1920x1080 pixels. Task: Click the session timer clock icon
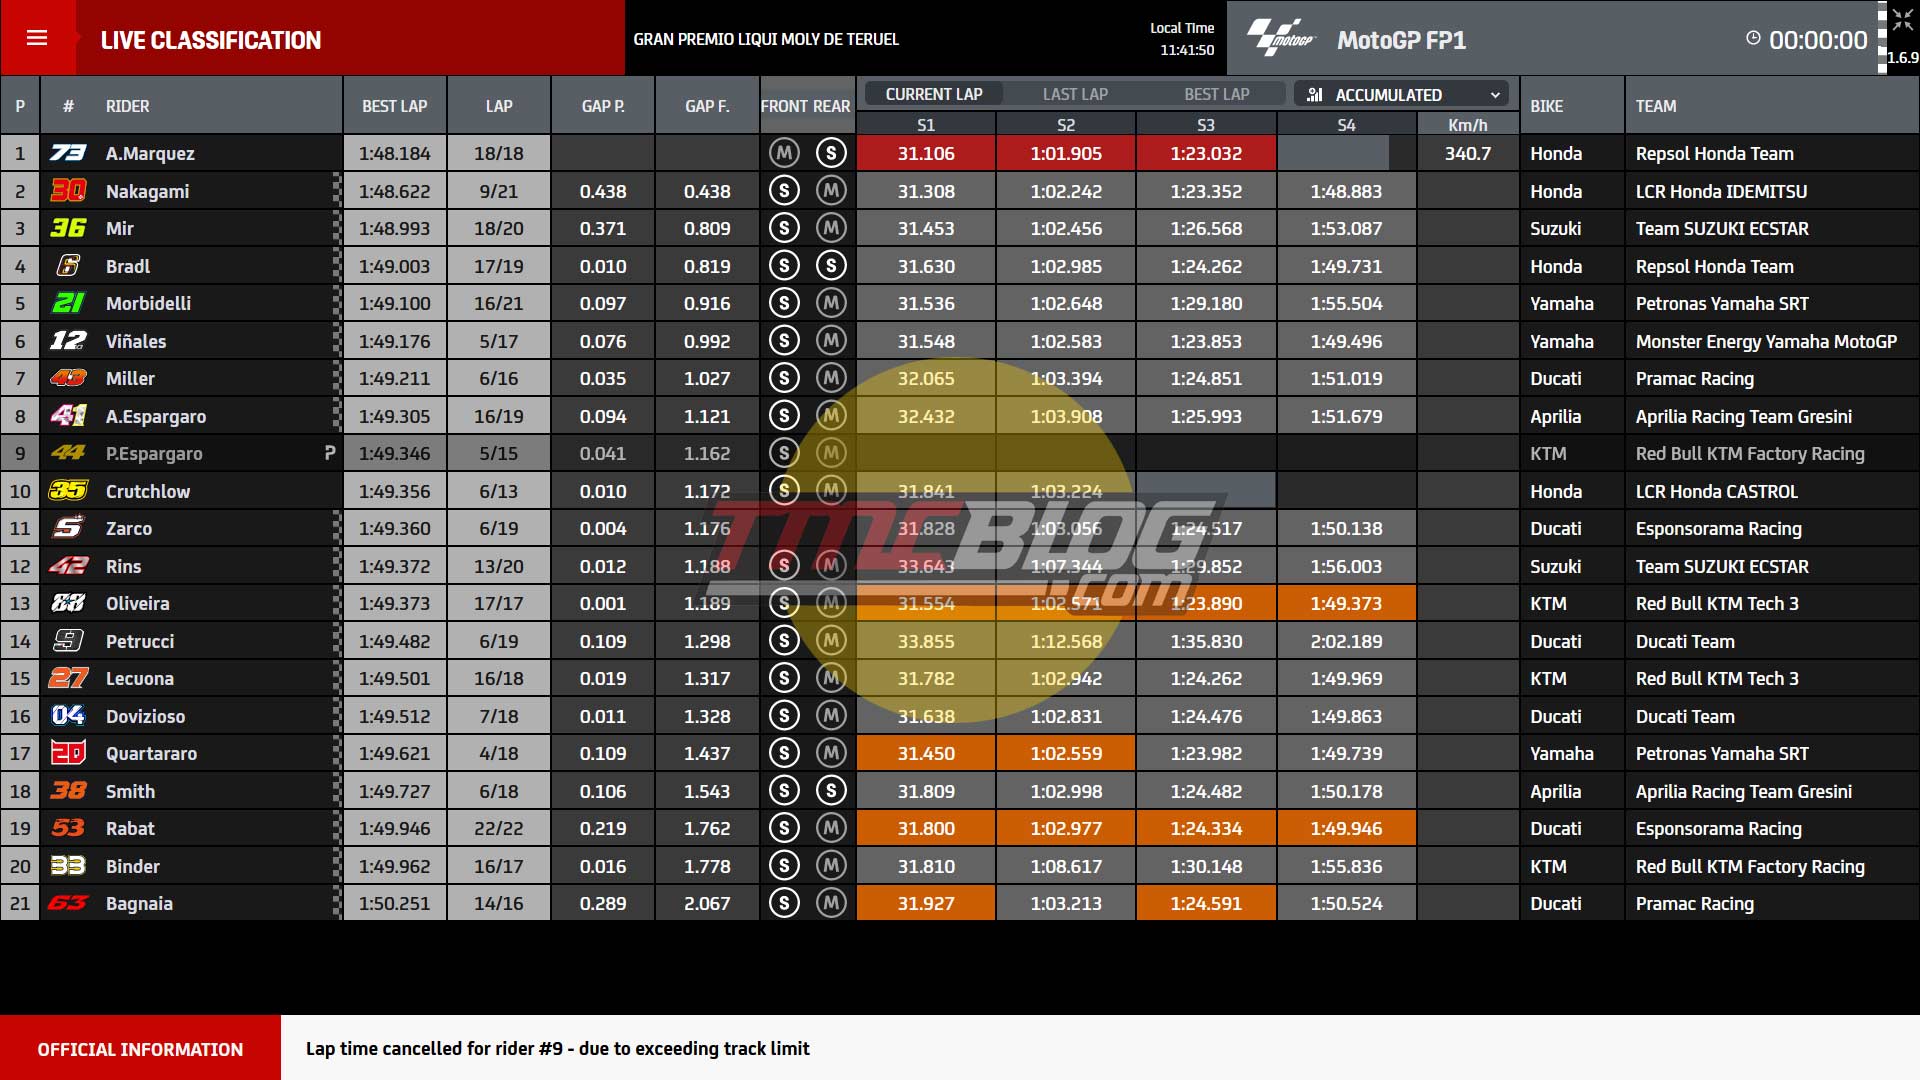point(1753,38)
